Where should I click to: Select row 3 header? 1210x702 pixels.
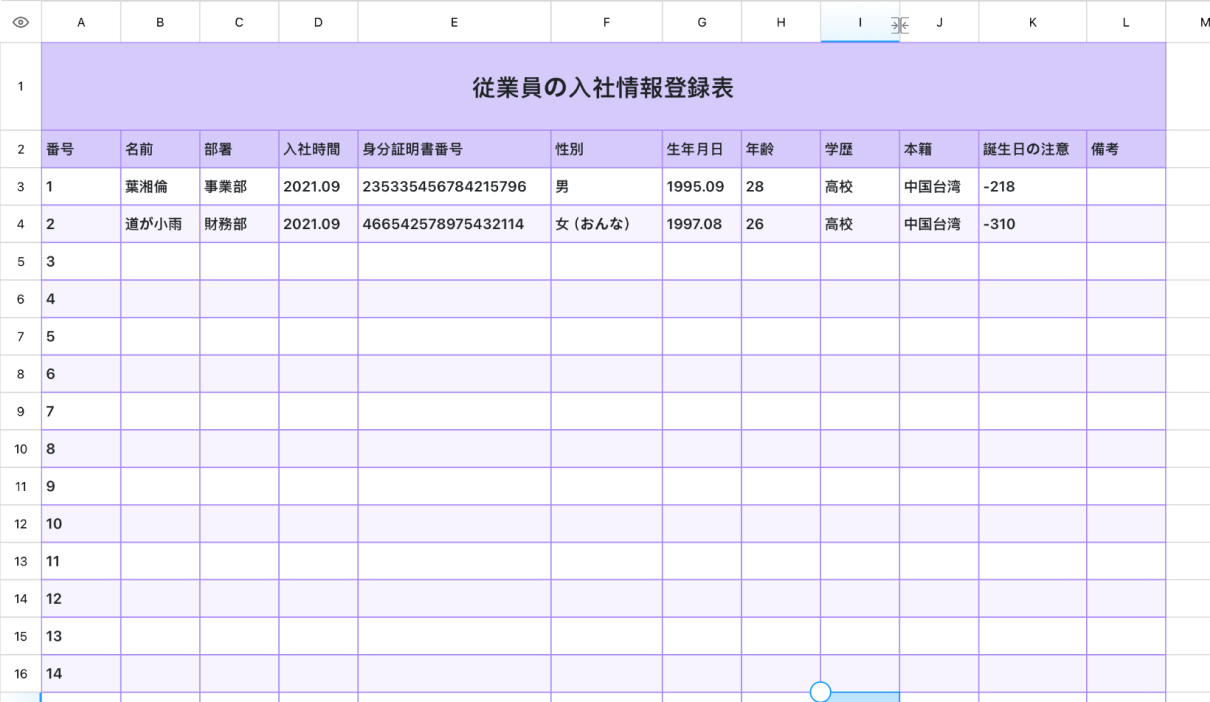click(20, 187)
